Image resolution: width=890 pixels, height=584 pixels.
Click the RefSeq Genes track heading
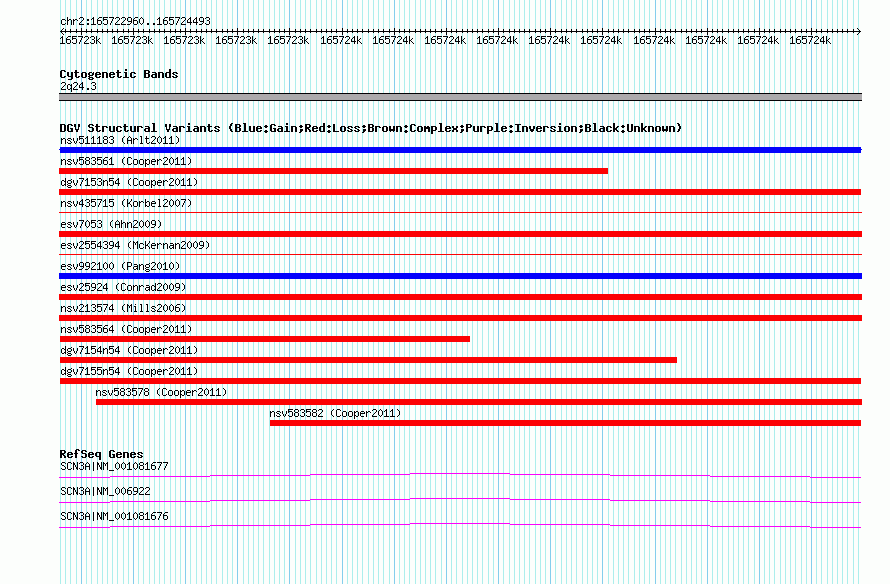tap(101, 454)
